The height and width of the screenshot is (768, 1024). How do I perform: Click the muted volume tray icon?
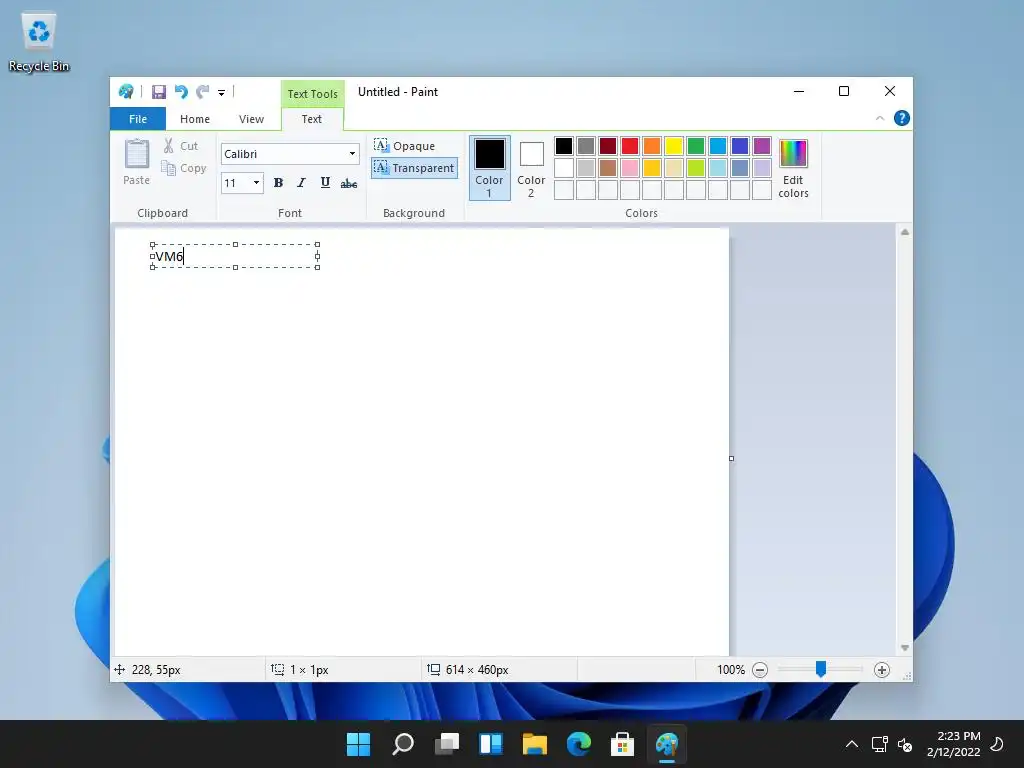[905, 744]
